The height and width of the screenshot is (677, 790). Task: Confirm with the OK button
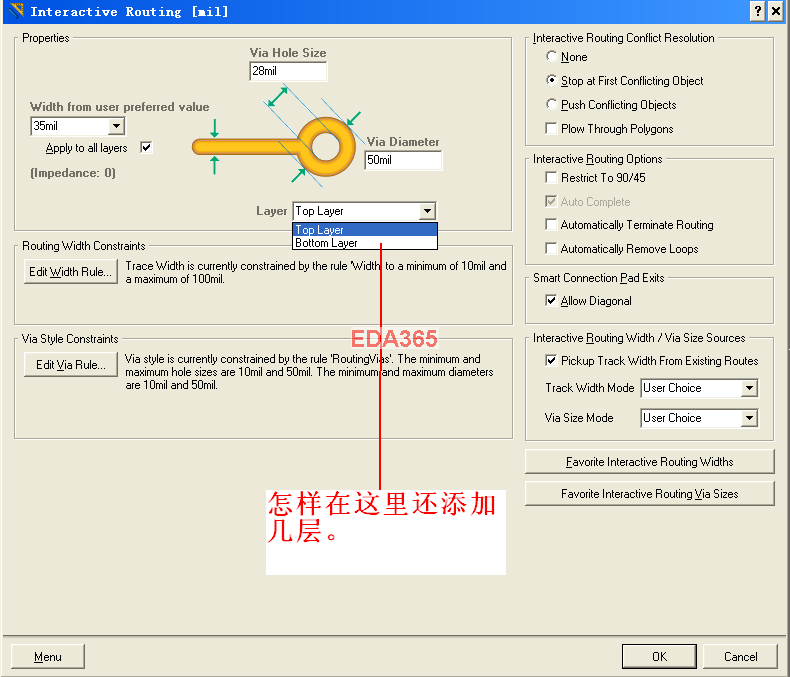click(659, 657)
